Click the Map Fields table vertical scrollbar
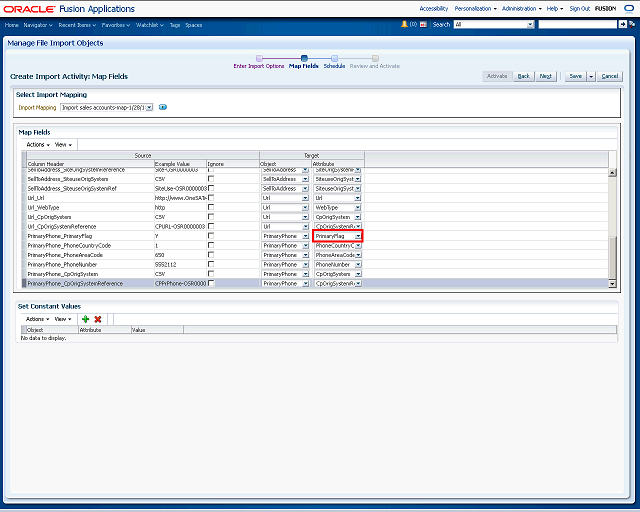 613,220
